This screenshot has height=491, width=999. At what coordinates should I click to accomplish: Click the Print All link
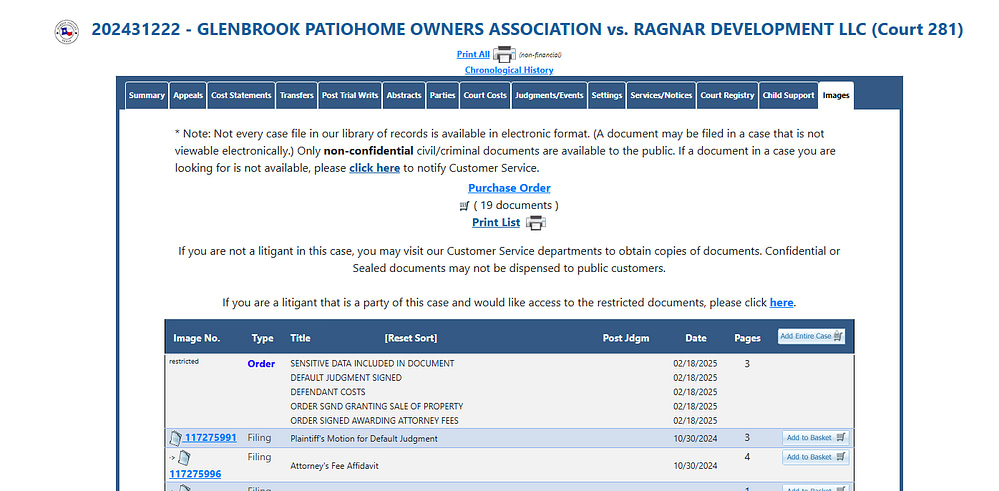pos(473,55)
